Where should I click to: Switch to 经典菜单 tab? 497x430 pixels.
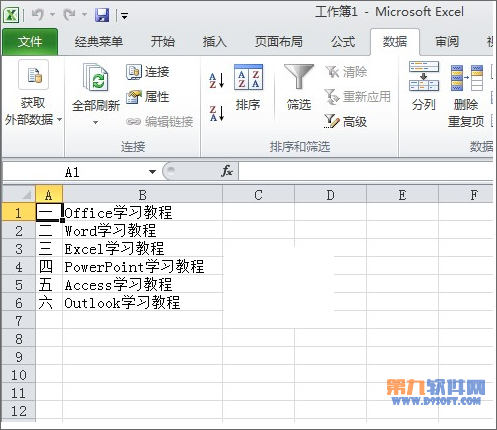click(x=99, y=42)
